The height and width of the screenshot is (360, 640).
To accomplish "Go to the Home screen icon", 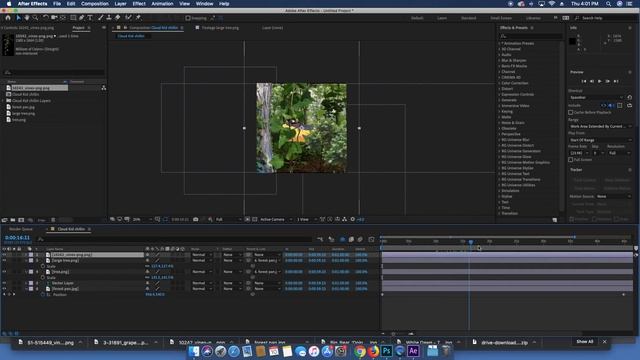I will (x=8, y=18).
